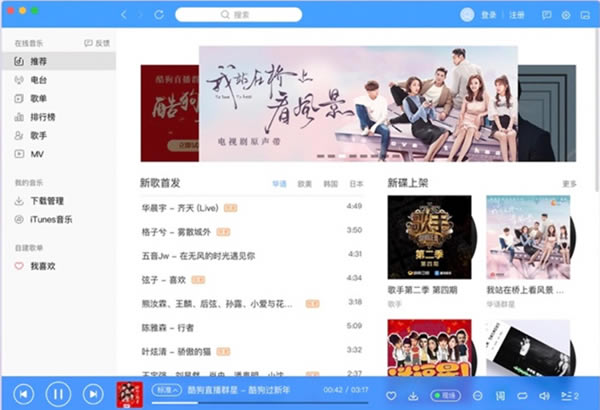Open the cartoon group album cover
The width and height of the screenshot is (600, 410).
click(x=429, y=348)
